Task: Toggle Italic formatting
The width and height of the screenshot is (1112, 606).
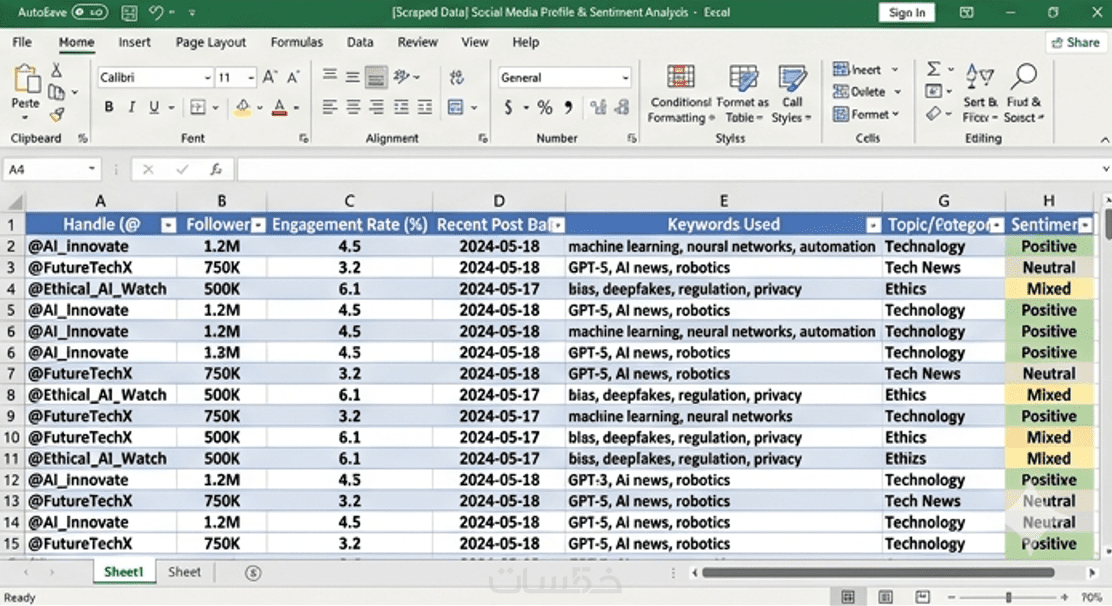Action: (x=131, y=107)
